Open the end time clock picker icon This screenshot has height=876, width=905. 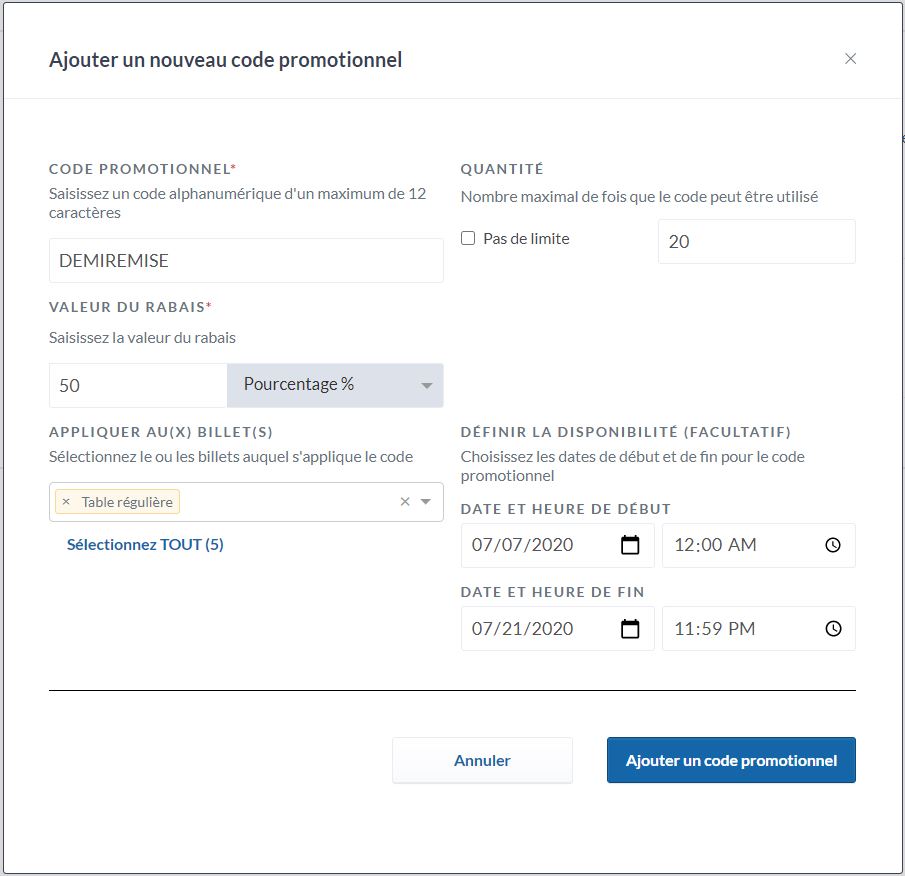pyautogui.click(x=833, y=629)
